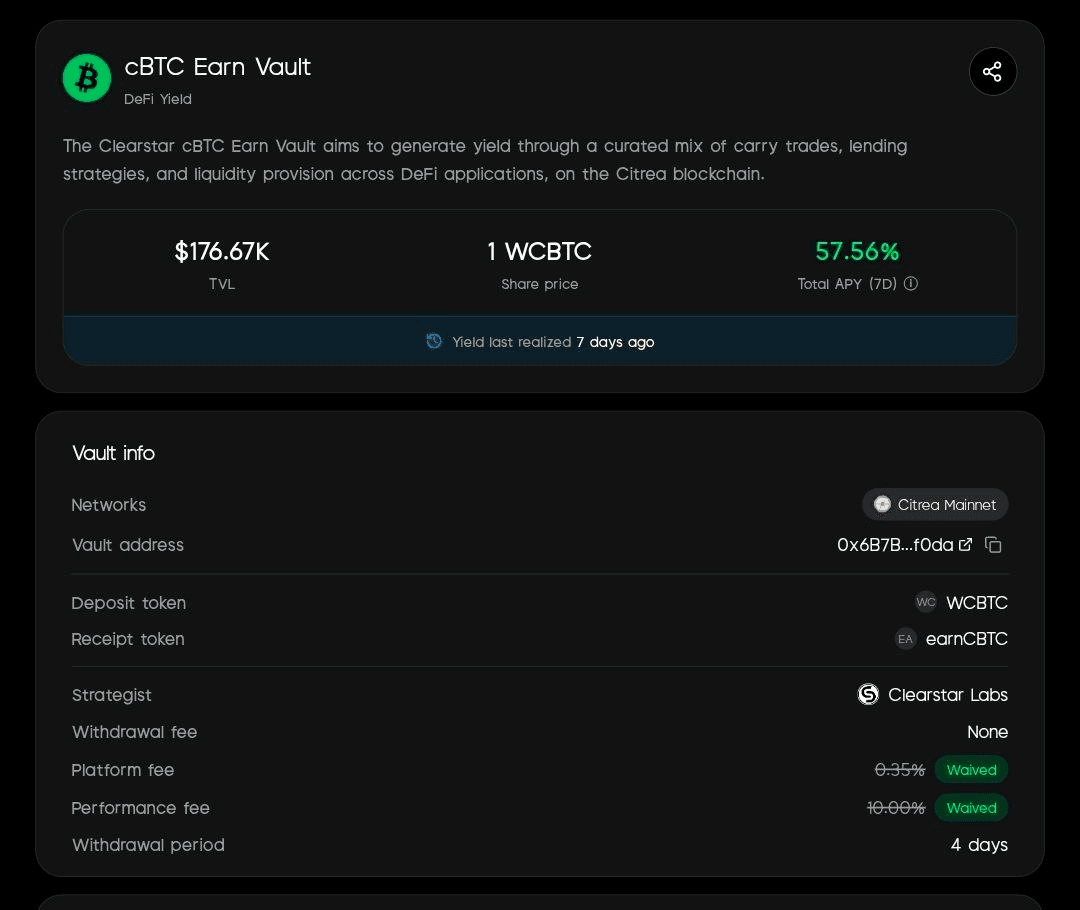Click the Platform fee label
The height and width of the screenshot is (910, 1080).
point(123,769)
